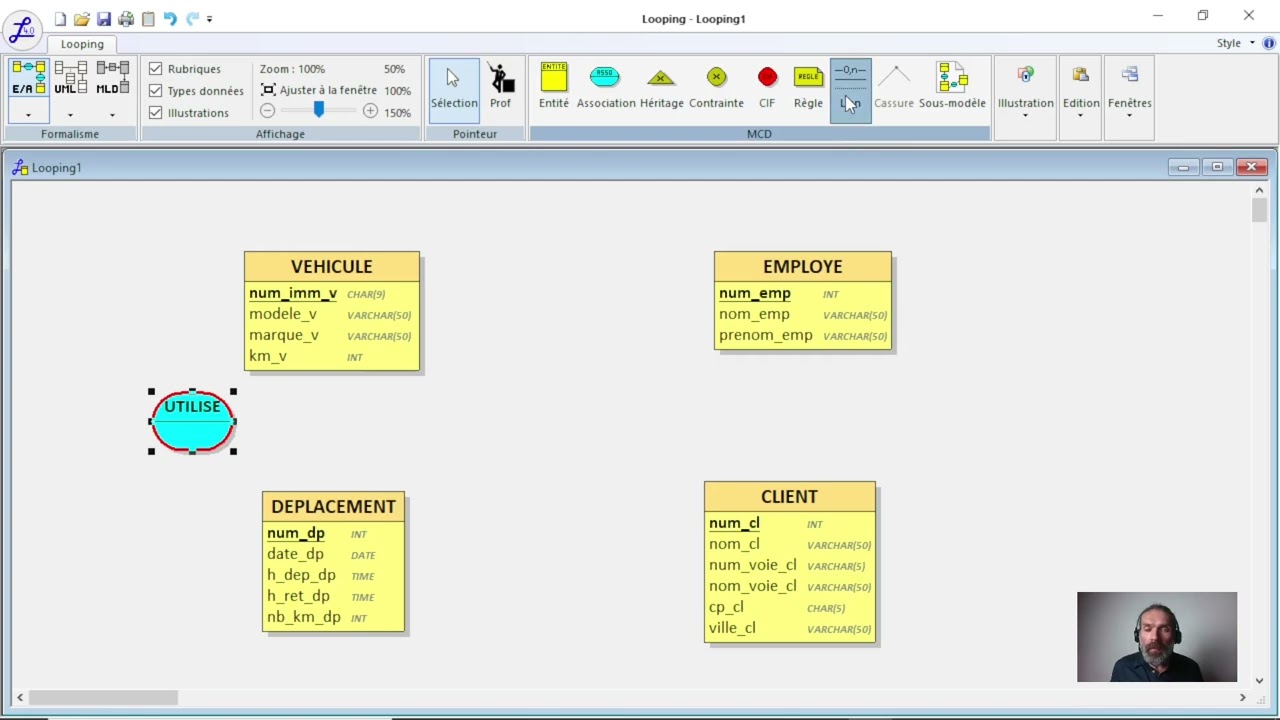Select the DEPLACEMENT entity header

[x=333, y=507]
